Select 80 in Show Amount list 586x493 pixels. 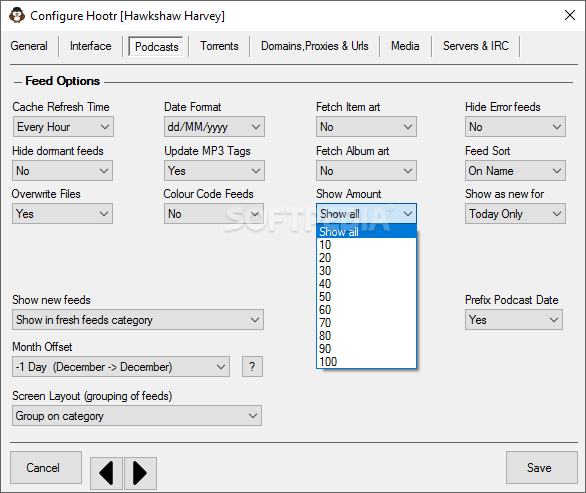[x=366, y=336]
